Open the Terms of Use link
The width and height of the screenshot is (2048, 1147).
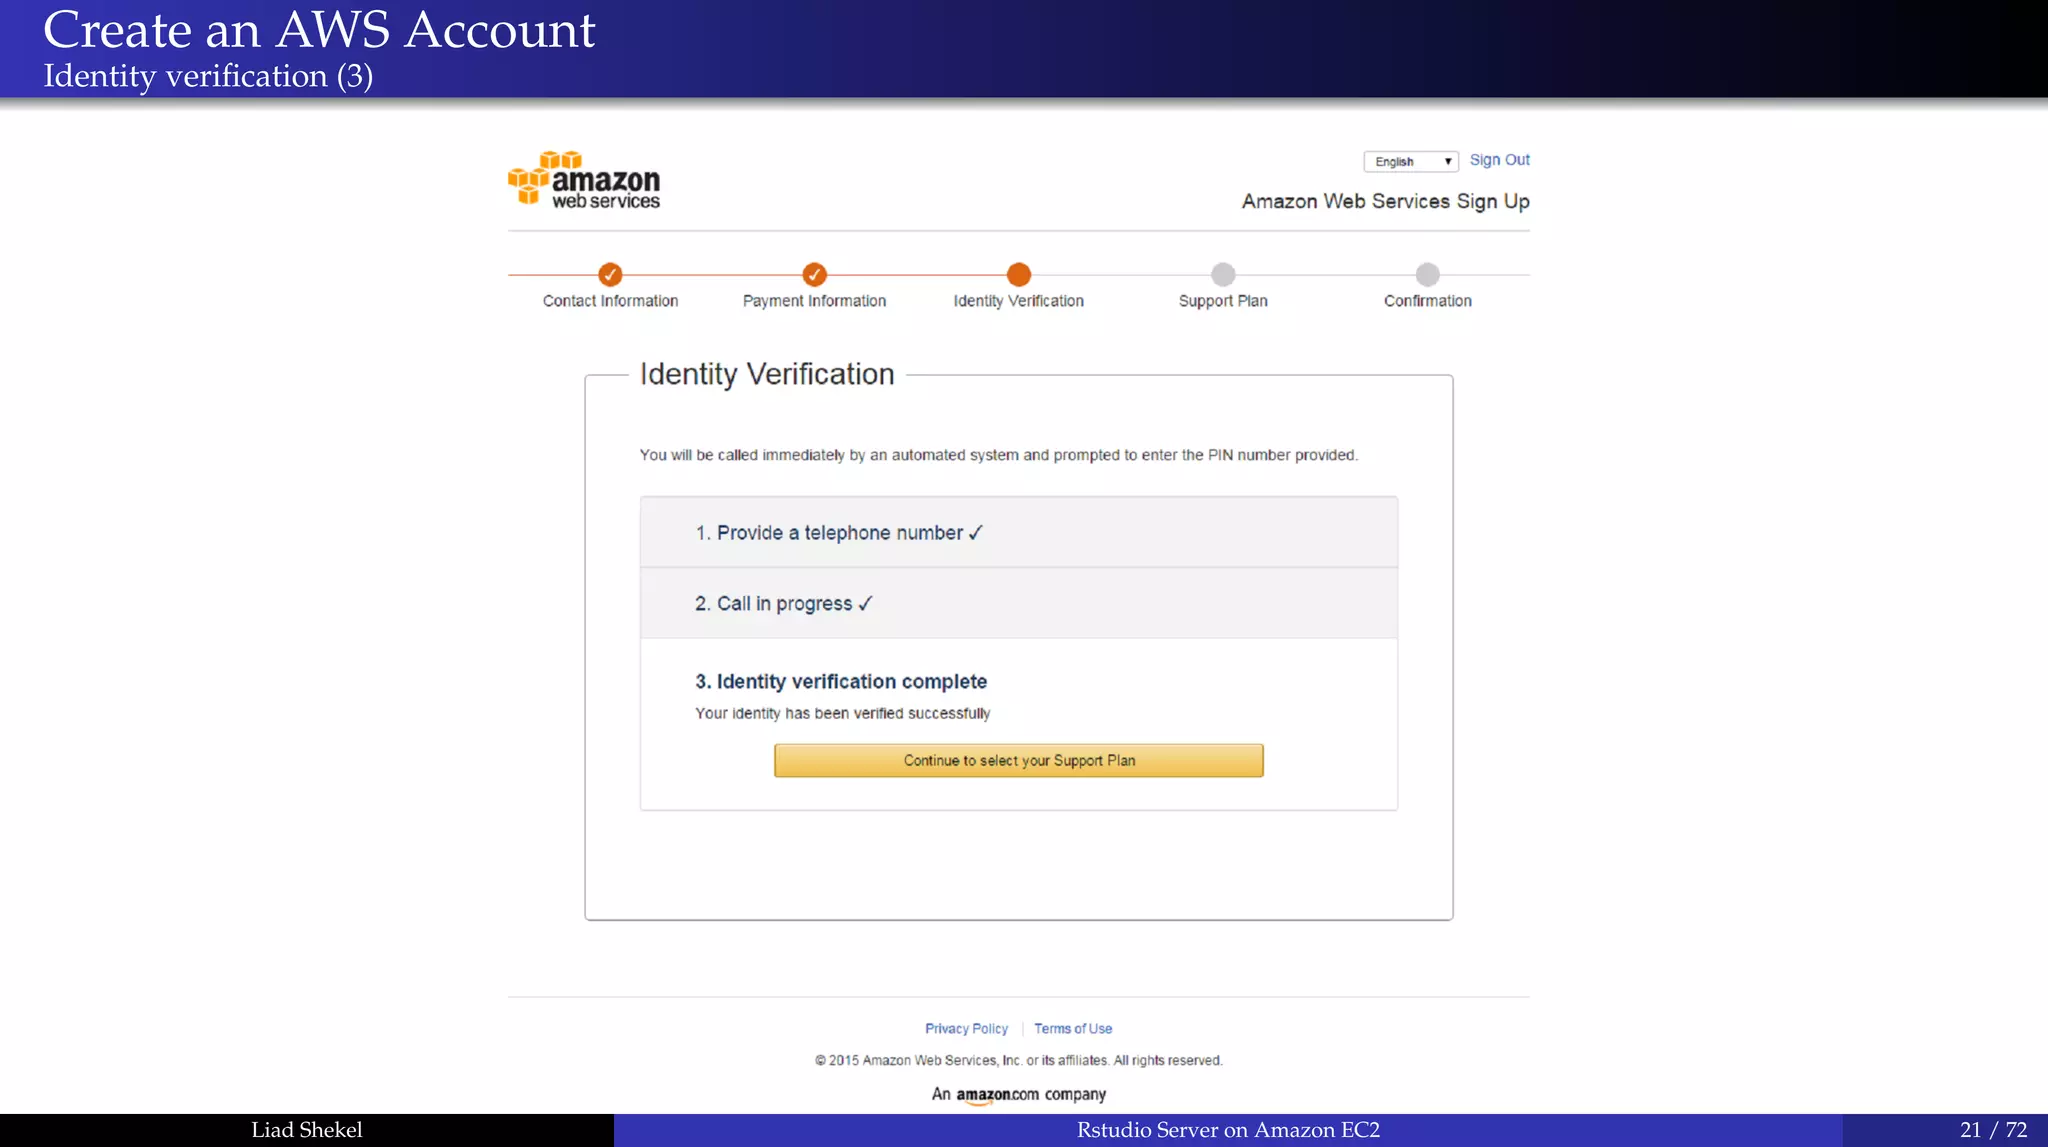(1073, 1029)
